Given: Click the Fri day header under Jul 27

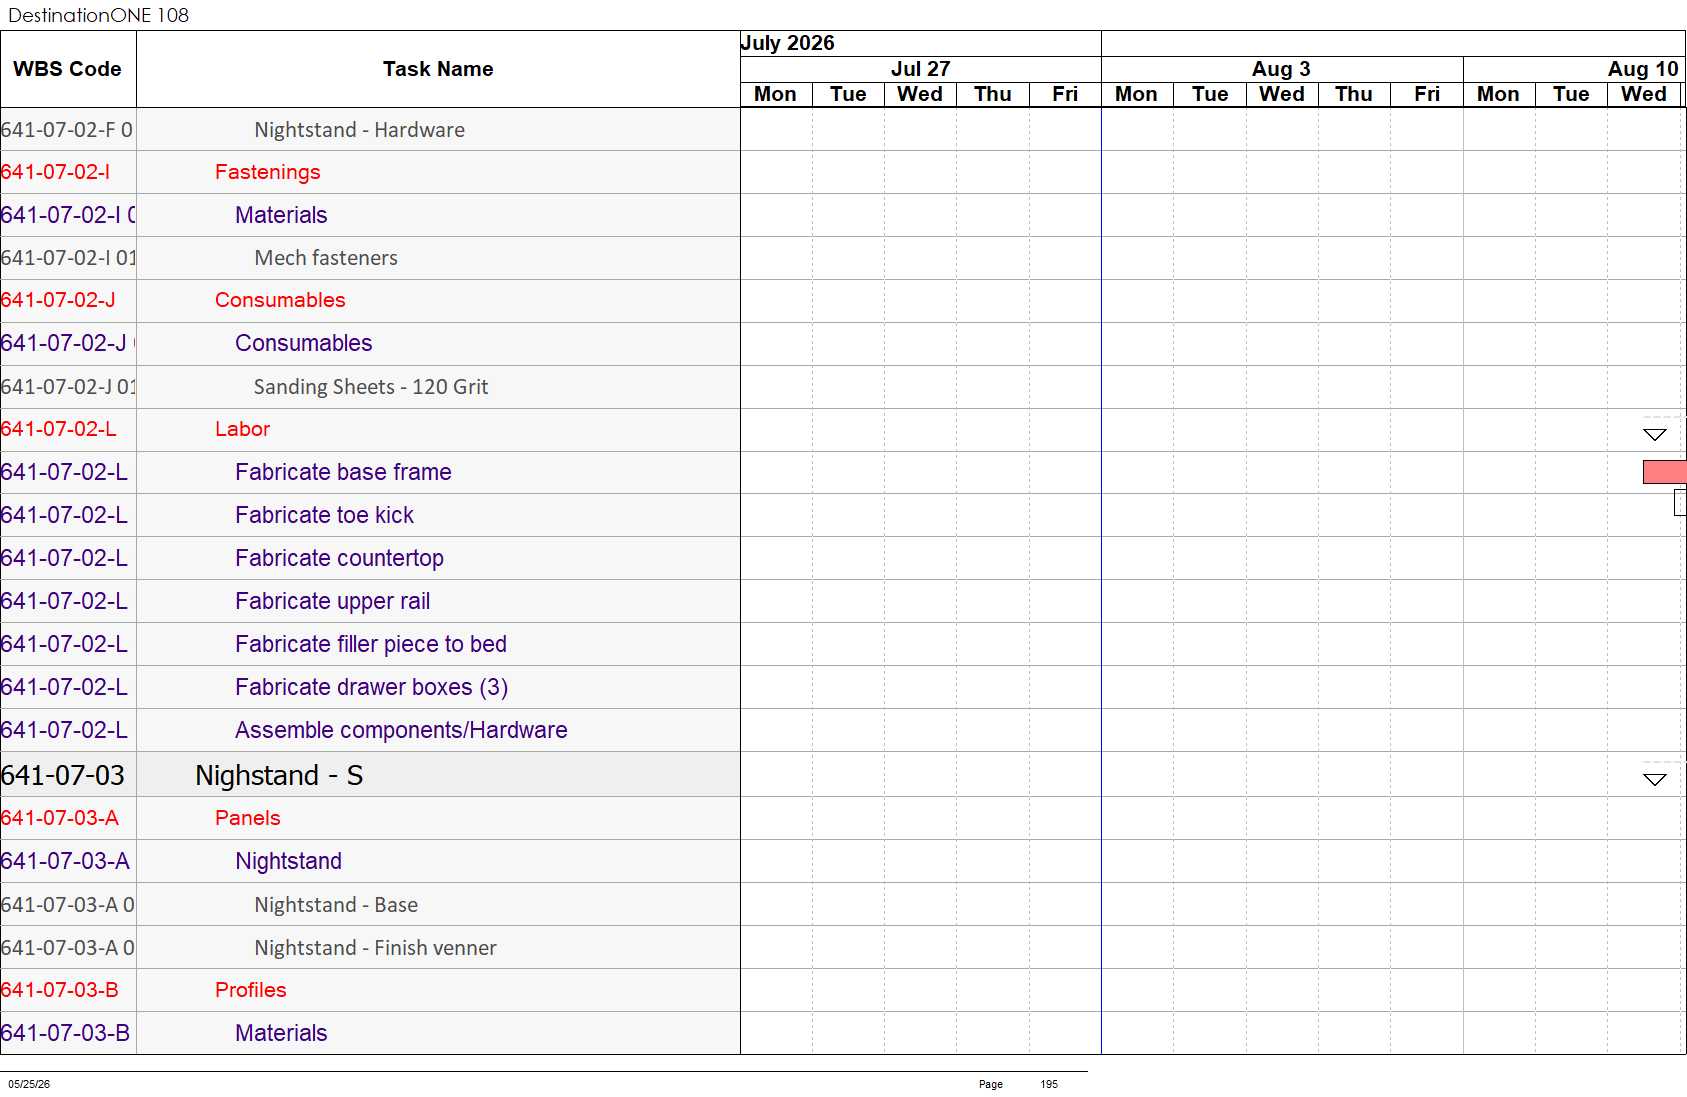Looking at the screenshot, I should coord(1065,94).
